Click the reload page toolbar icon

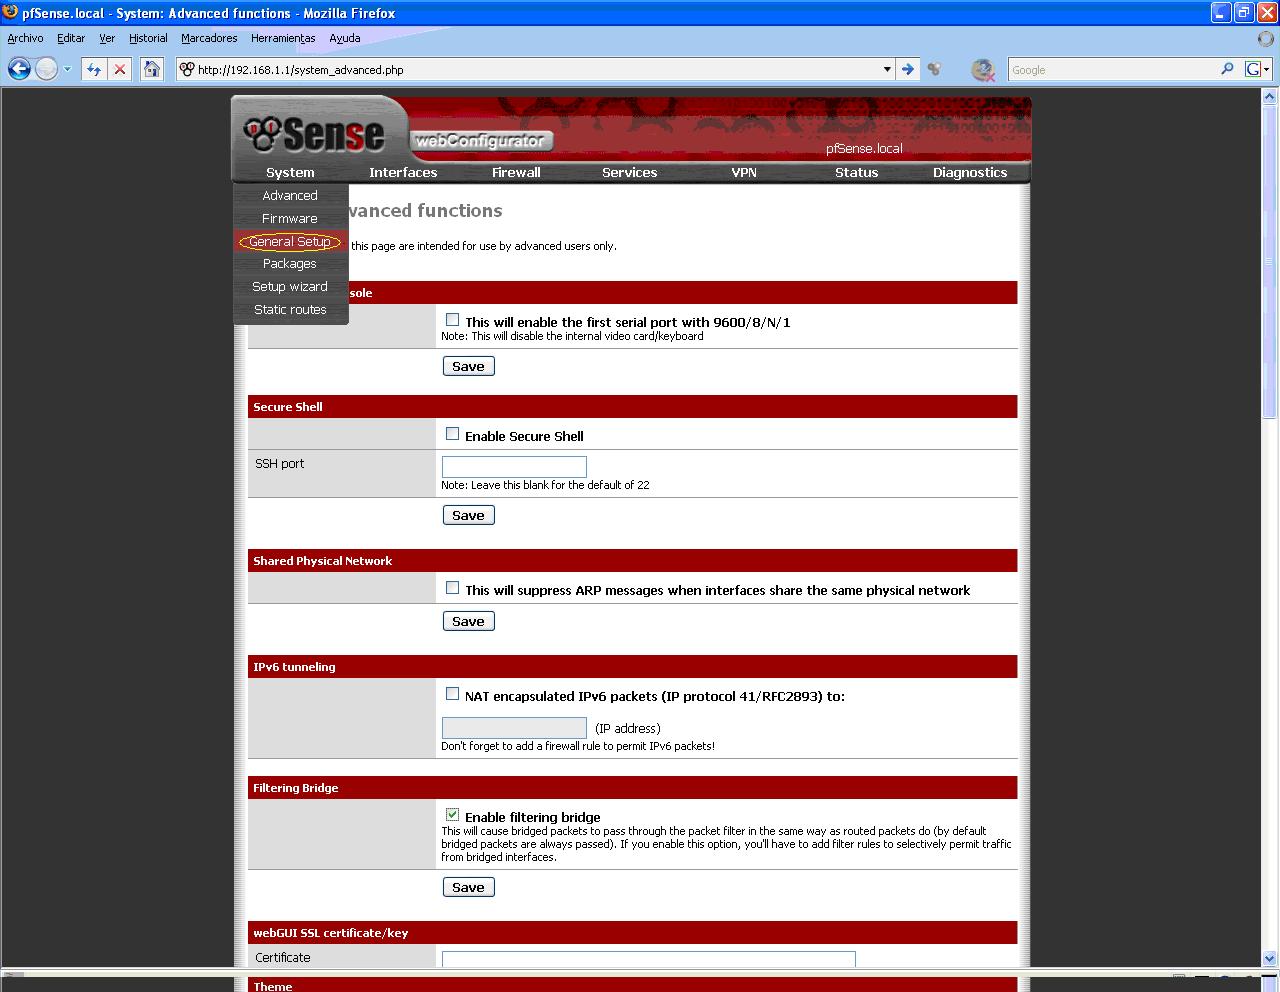point(93,69)
